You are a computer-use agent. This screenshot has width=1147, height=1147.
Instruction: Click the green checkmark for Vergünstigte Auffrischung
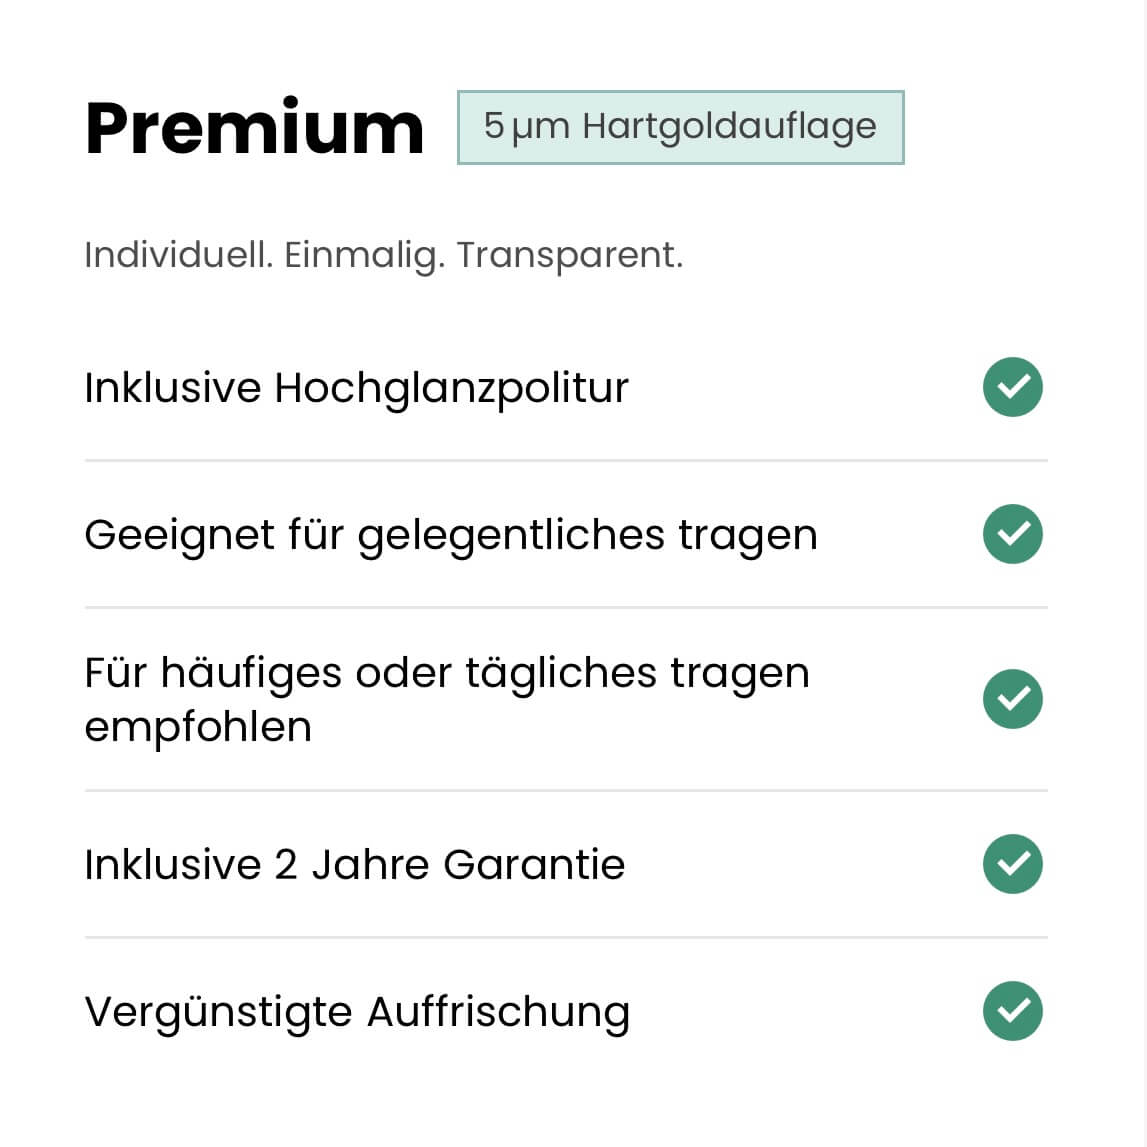(x=1012, y=1011)
